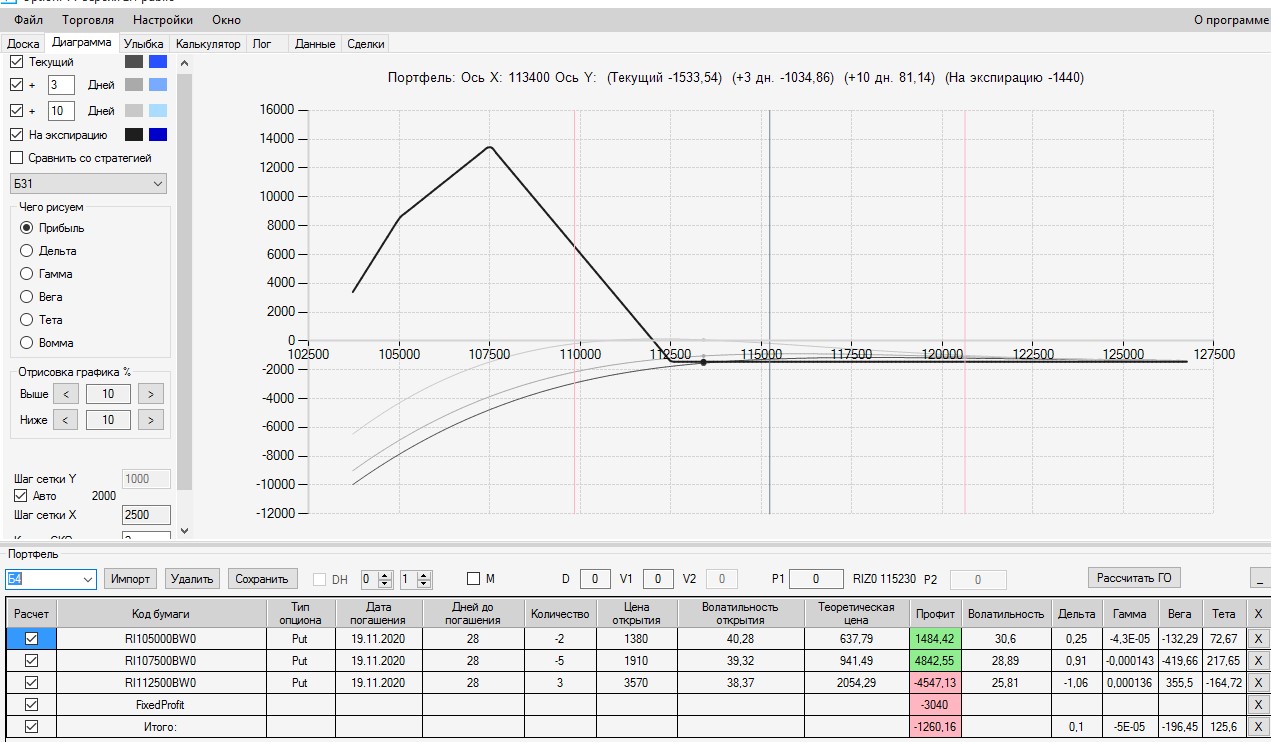This screenshot has width=1271, height=742.
Task: Open the Окно menu
Action: click(226, 20)
